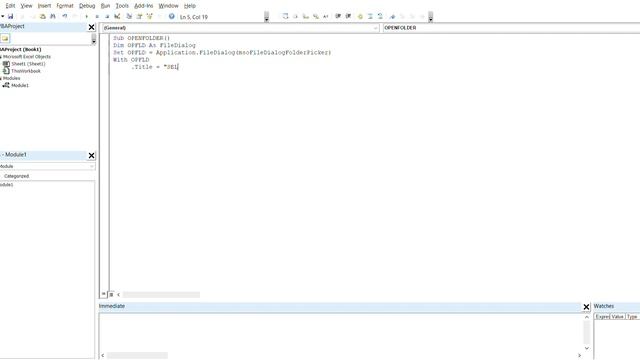Select Sheet1 (Sheet1) in project tree

[28, 64]
